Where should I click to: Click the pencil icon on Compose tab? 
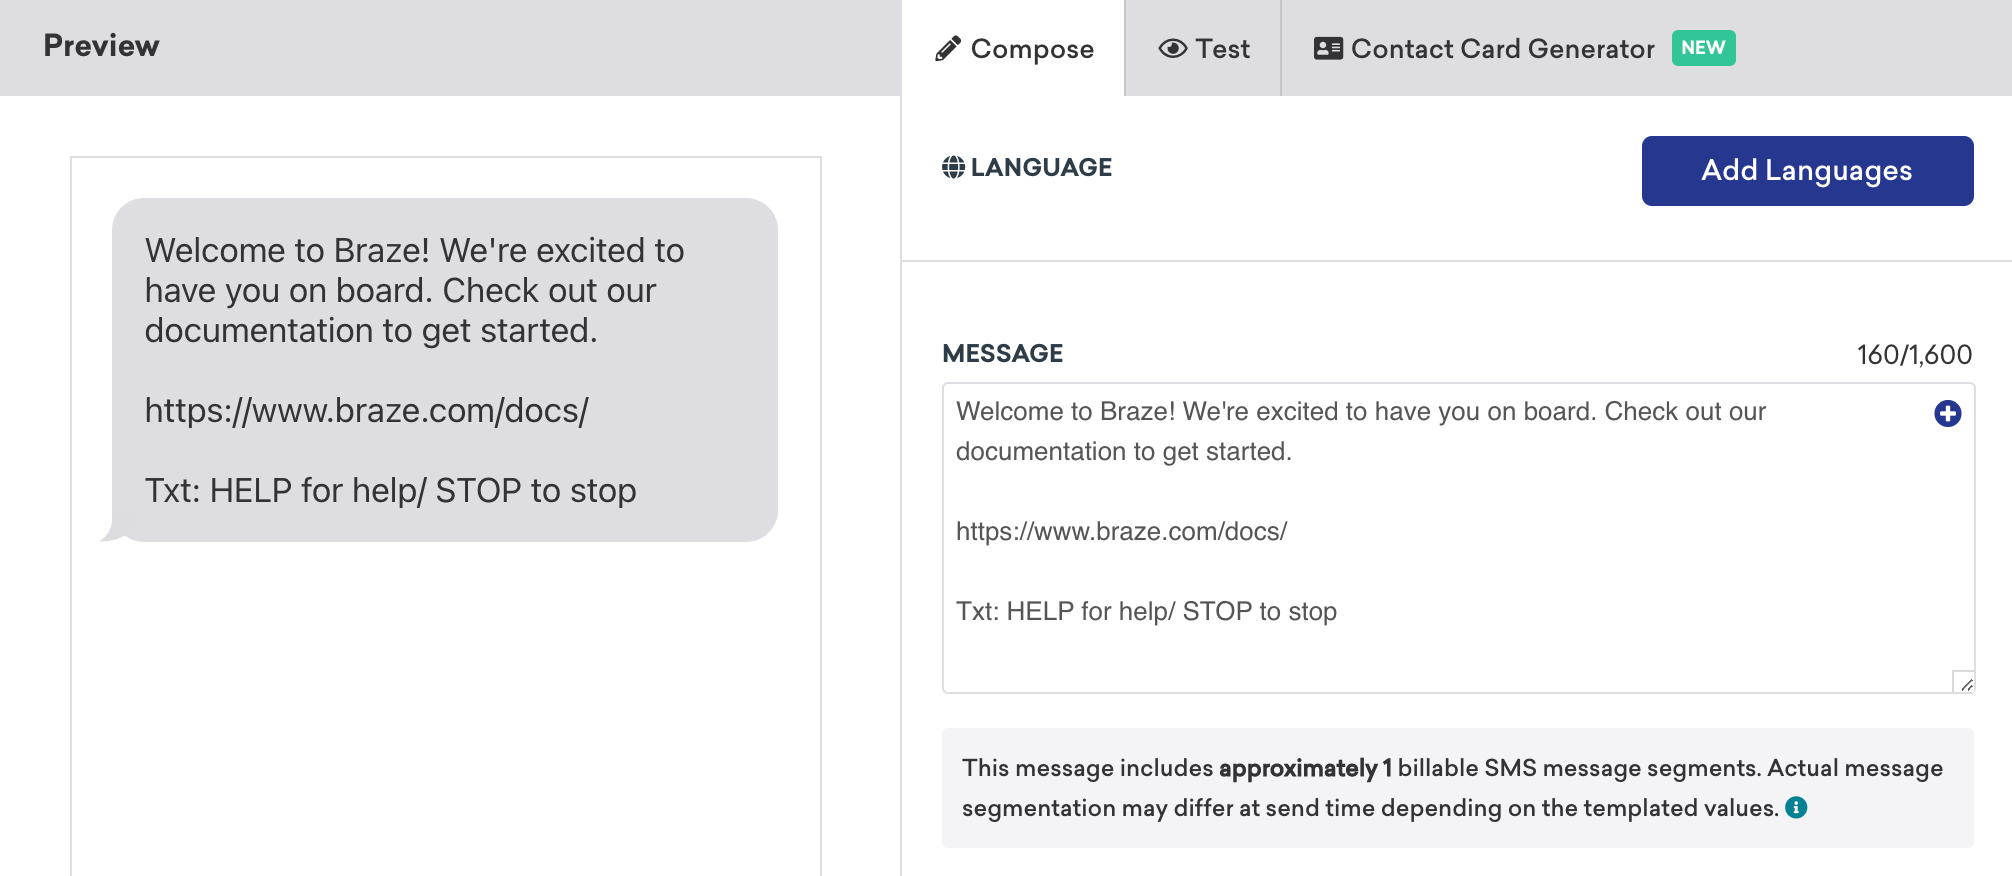948,49
